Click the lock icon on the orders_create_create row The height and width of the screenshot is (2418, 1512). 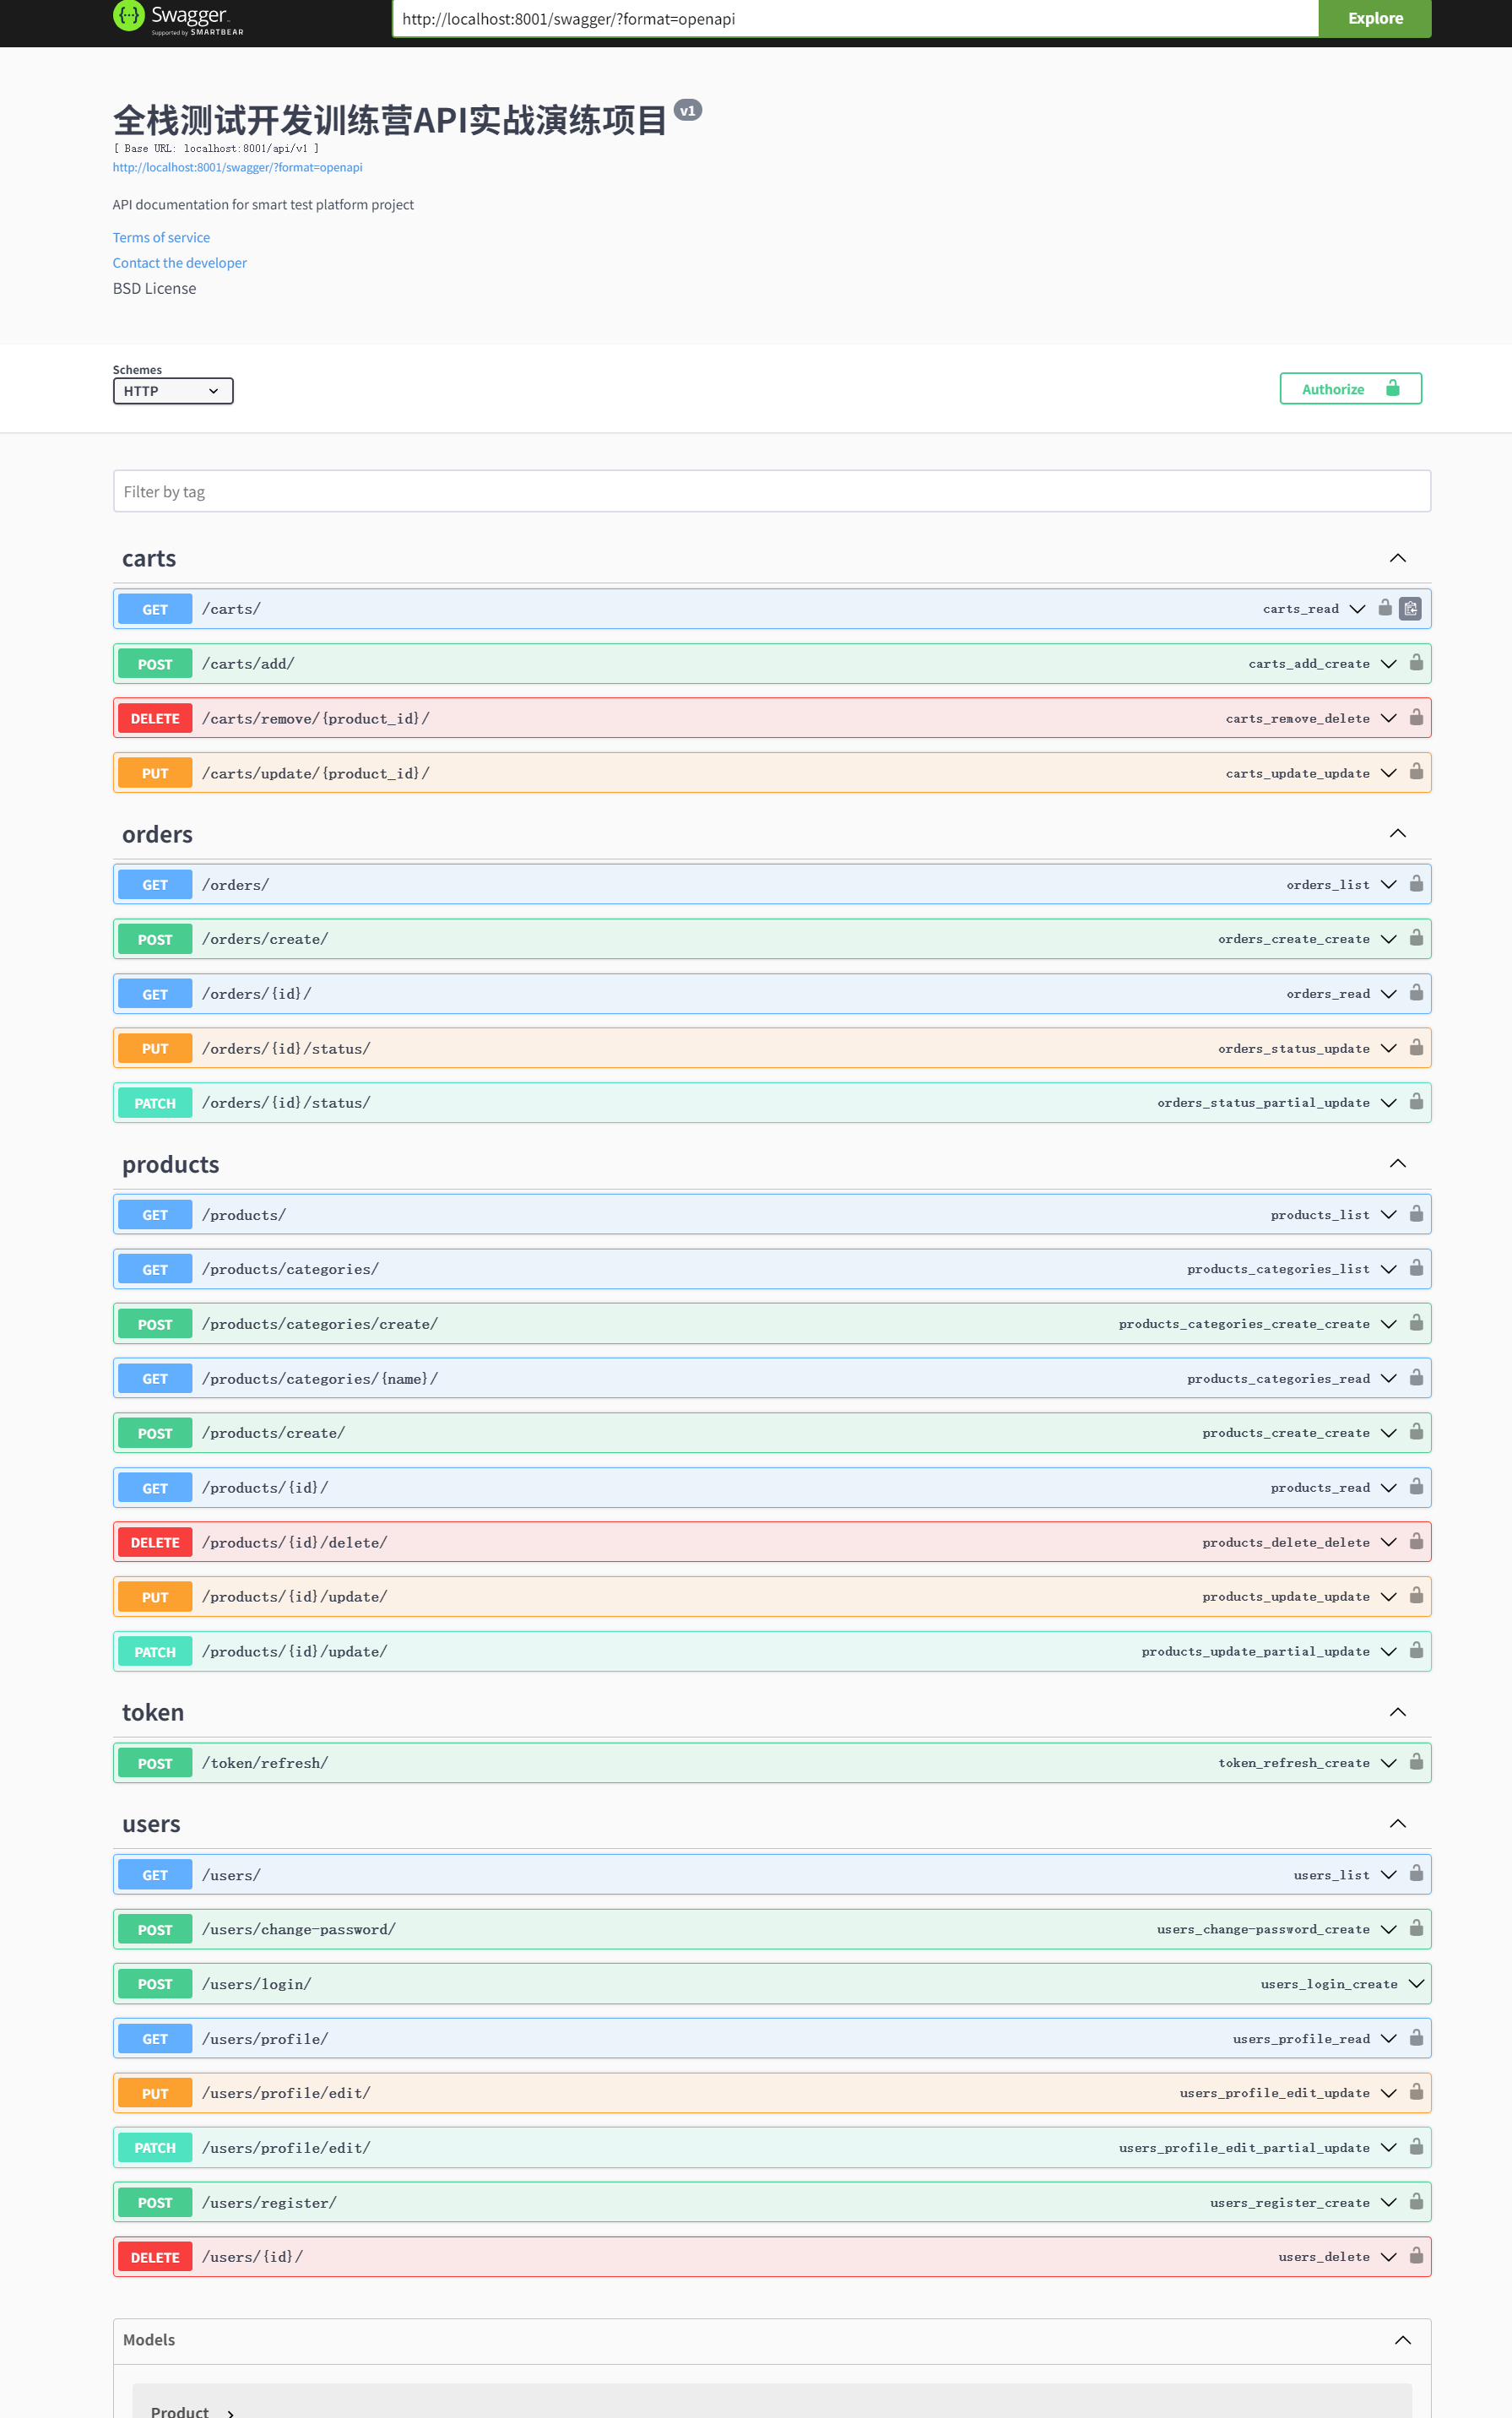click(1416, 937)
